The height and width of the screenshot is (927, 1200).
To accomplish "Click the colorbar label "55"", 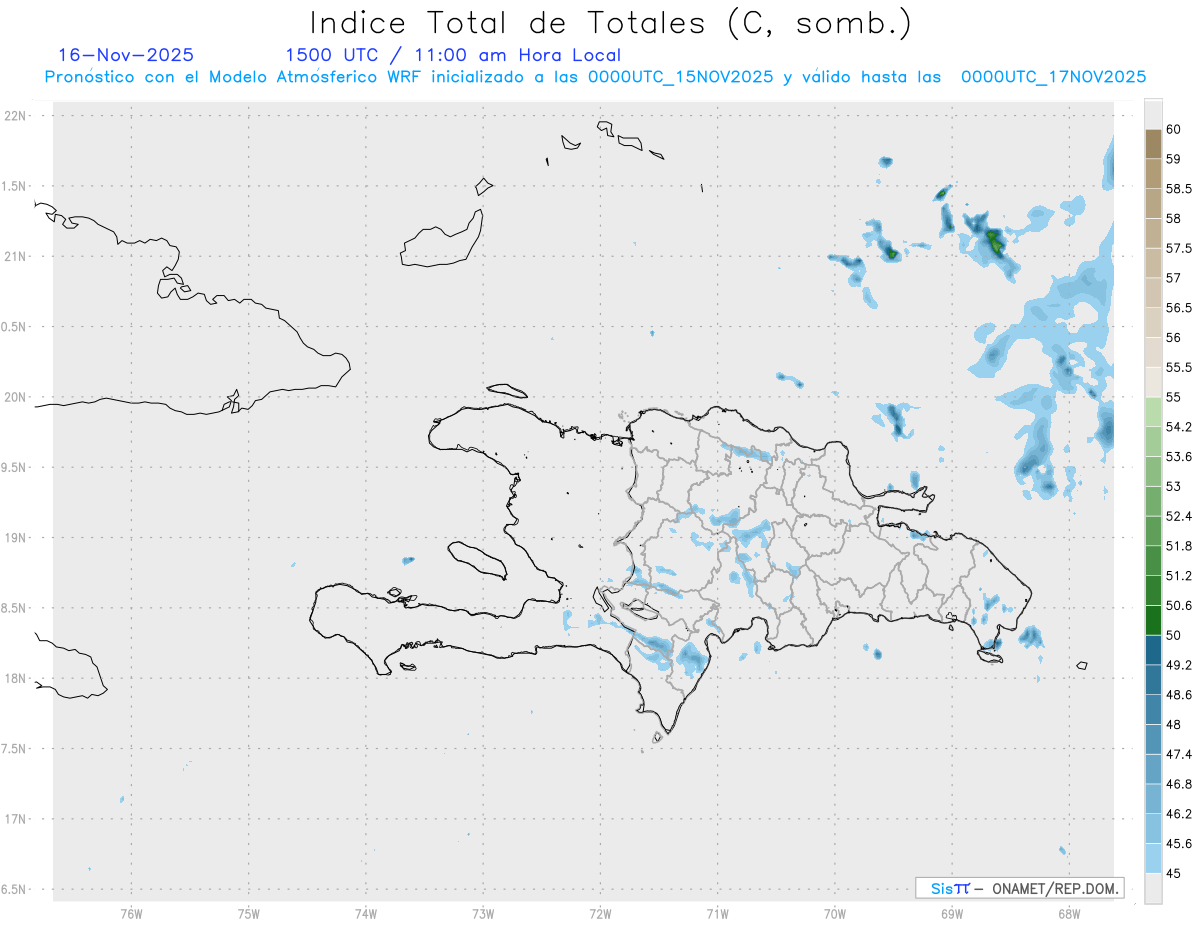I will point(1173,398).
